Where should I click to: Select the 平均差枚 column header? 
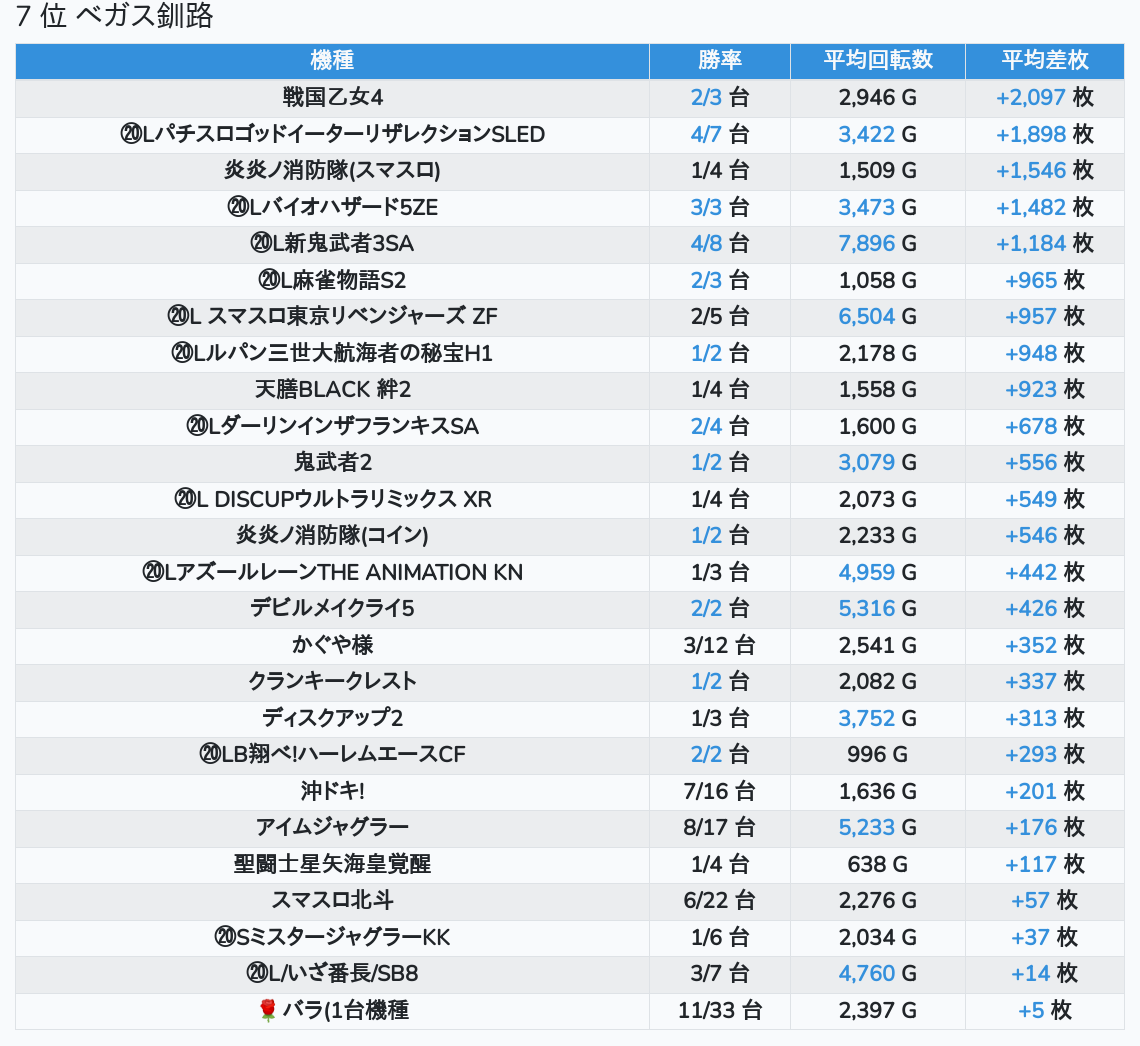coord(1044,60)
